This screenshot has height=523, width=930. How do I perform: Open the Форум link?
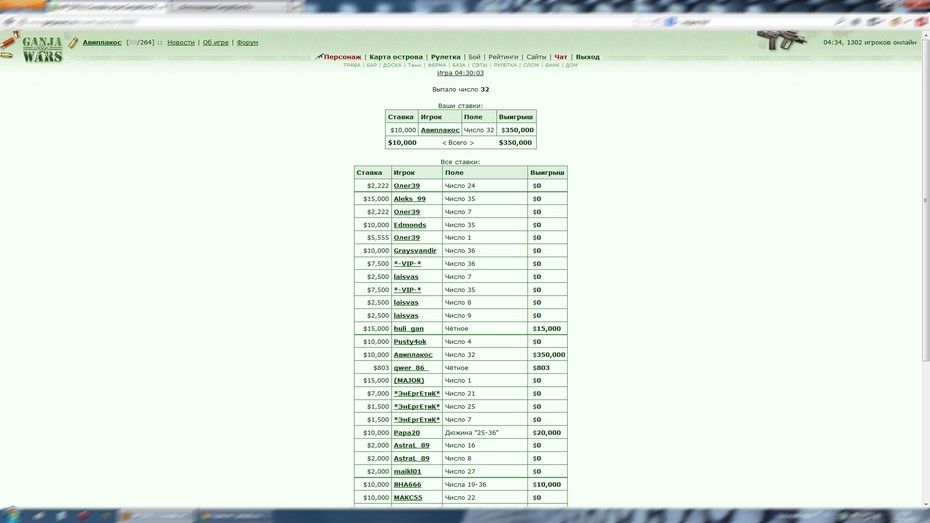(x=247, y=43)
